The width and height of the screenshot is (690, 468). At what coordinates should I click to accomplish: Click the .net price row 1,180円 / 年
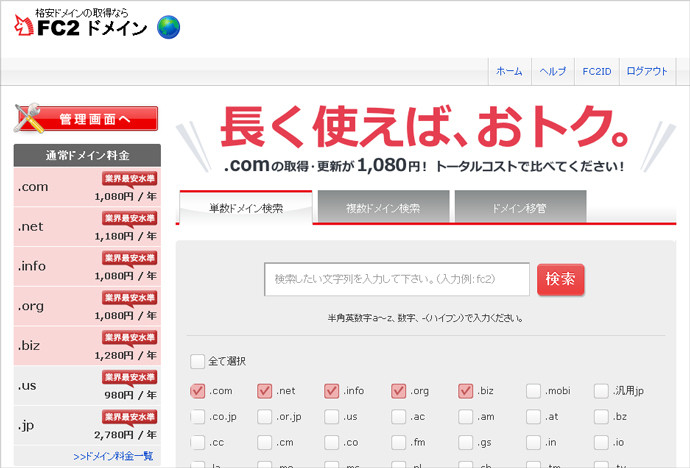coord(87,227)
